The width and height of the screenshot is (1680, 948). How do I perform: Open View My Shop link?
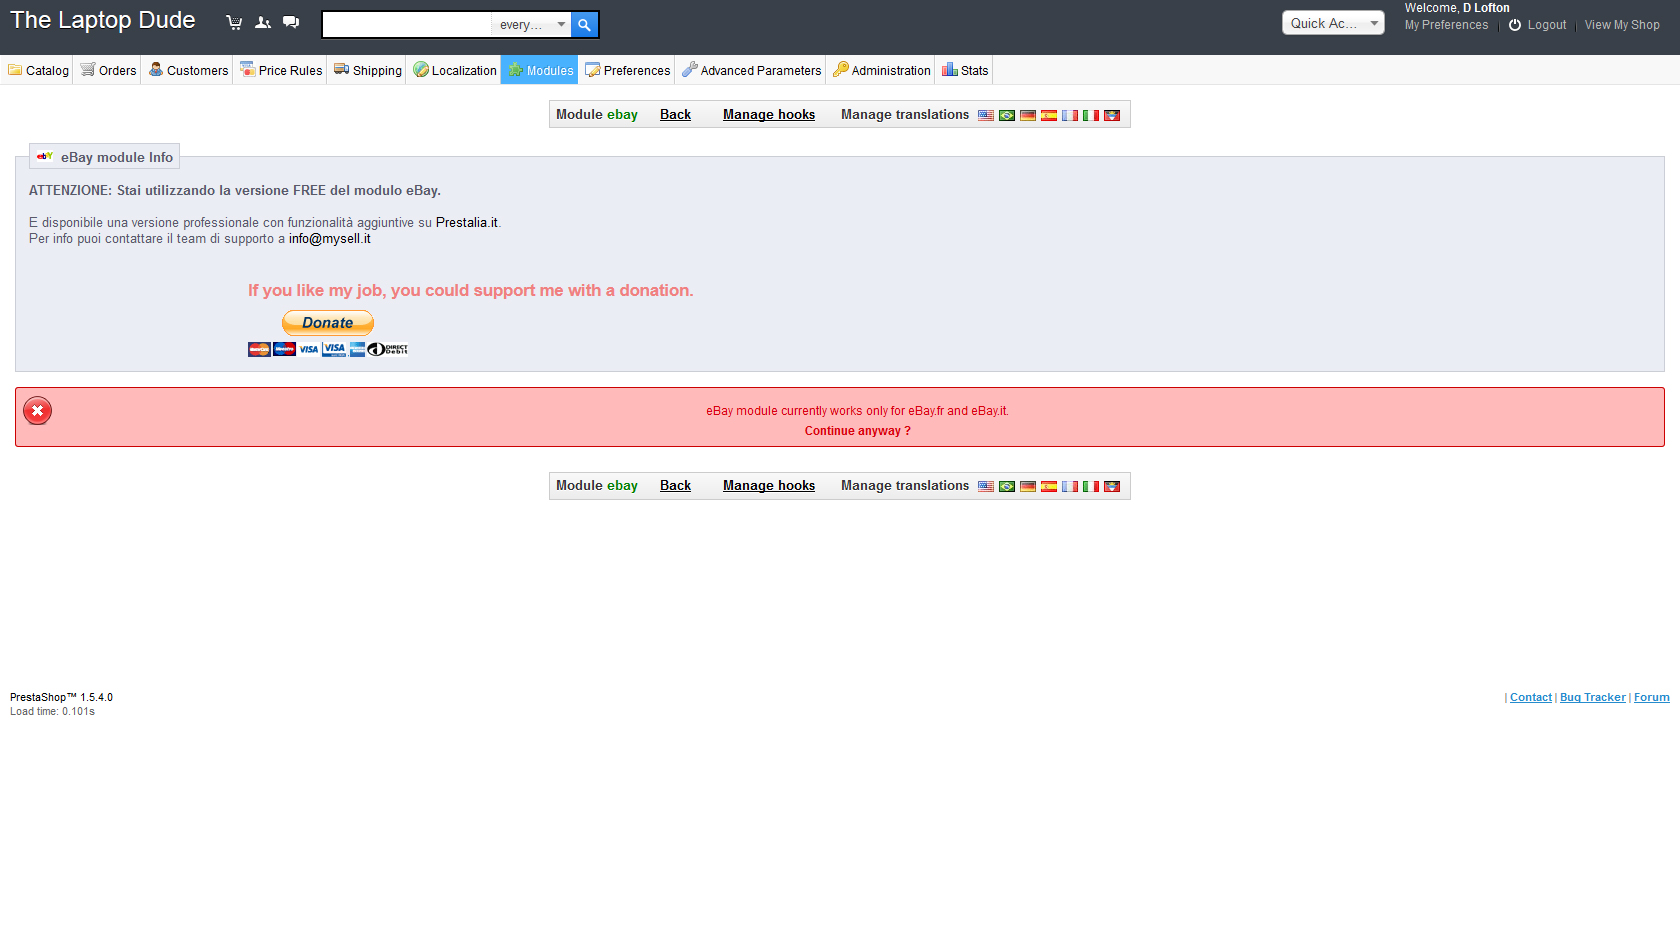1622,25
